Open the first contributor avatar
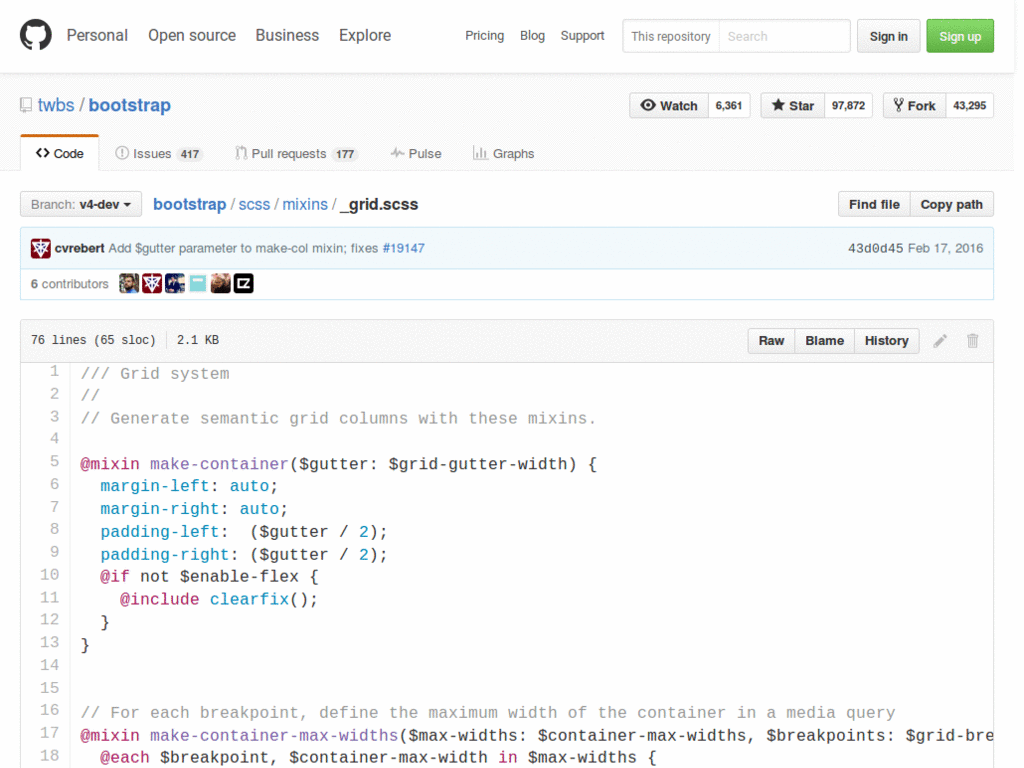1024x768 pixels. pyautogui.click(x=129, y=283)
